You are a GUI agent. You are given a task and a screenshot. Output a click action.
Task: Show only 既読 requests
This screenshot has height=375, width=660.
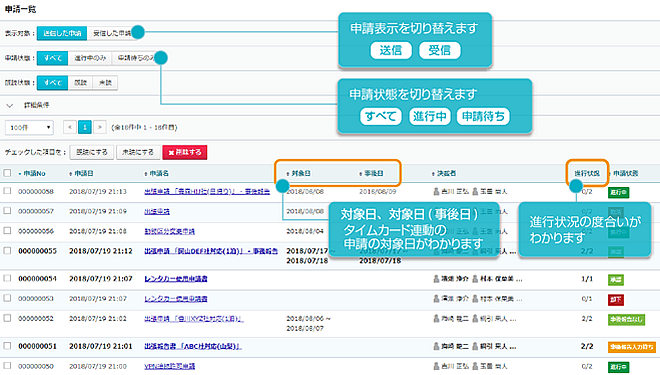pos(80,83)
